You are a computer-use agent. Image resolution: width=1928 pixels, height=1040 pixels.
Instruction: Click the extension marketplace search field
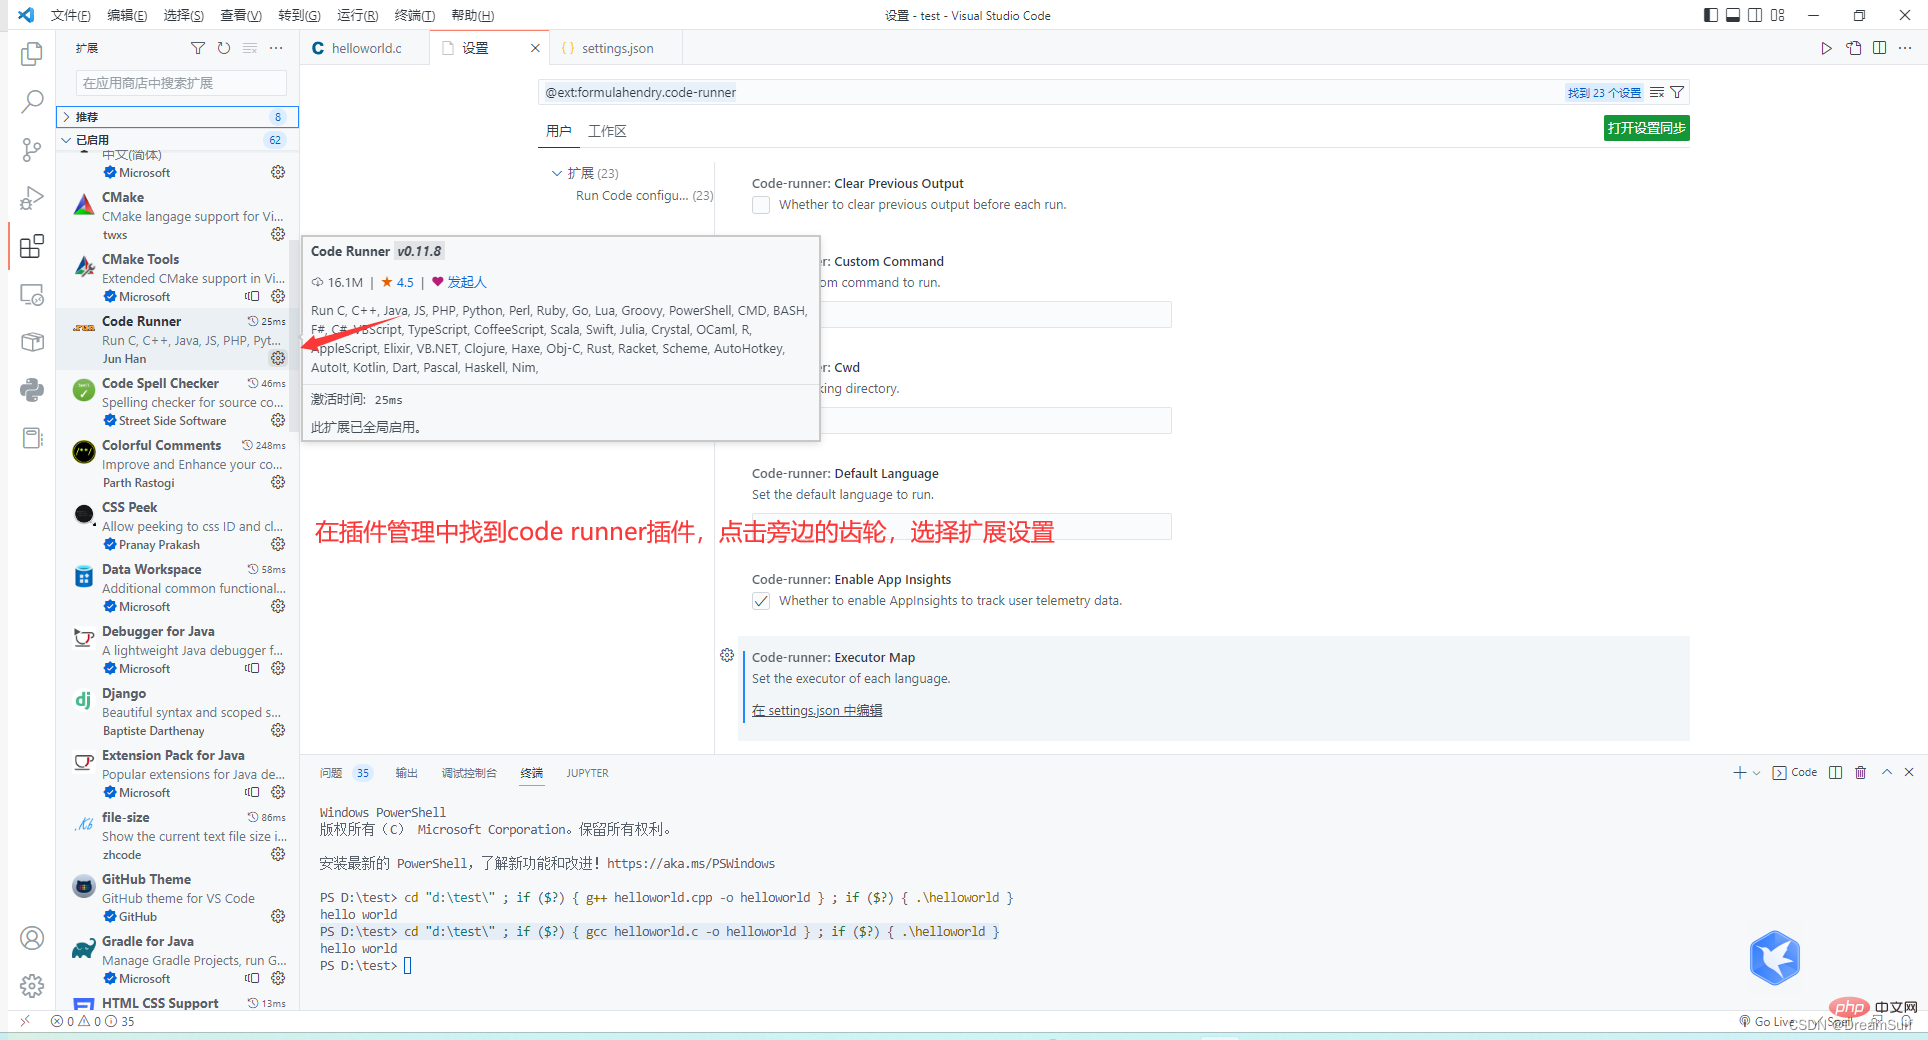click(x=180, y=83)
